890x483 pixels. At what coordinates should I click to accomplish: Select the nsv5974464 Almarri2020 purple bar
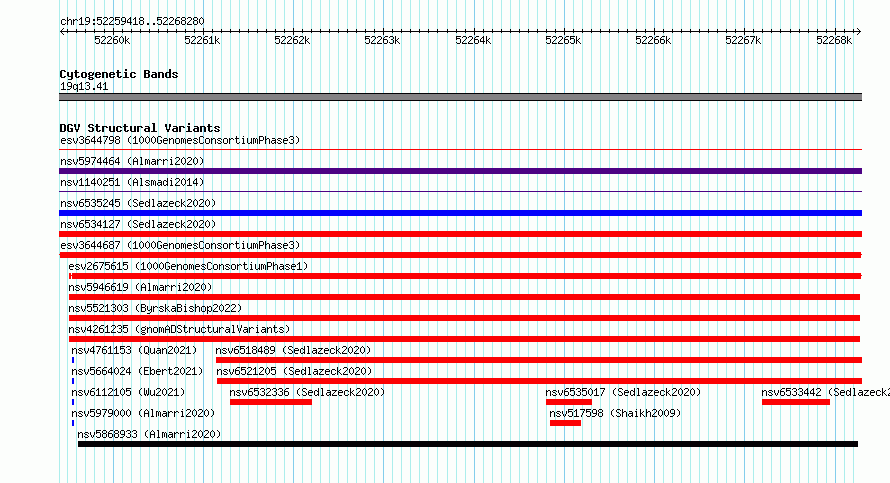click(x=460, y=171)
